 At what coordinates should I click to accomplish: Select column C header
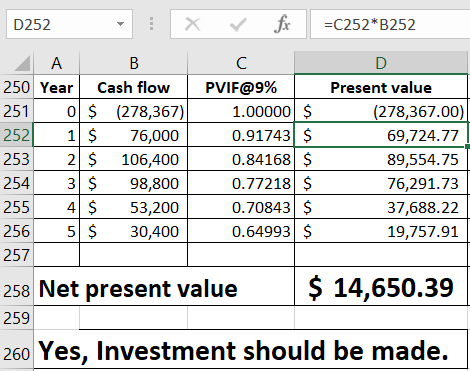[241, 63]
